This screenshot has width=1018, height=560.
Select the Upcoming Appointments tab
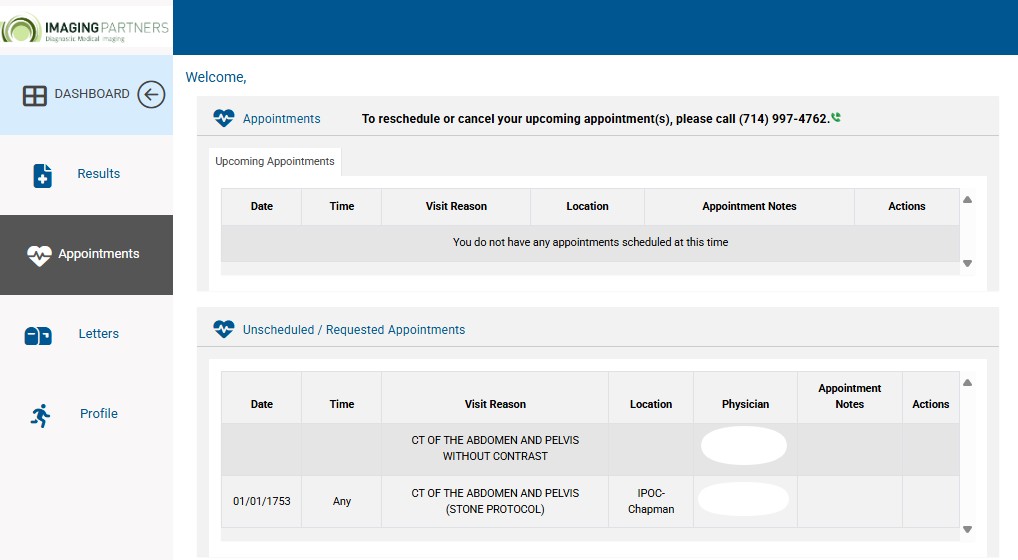tap(275, 161)
